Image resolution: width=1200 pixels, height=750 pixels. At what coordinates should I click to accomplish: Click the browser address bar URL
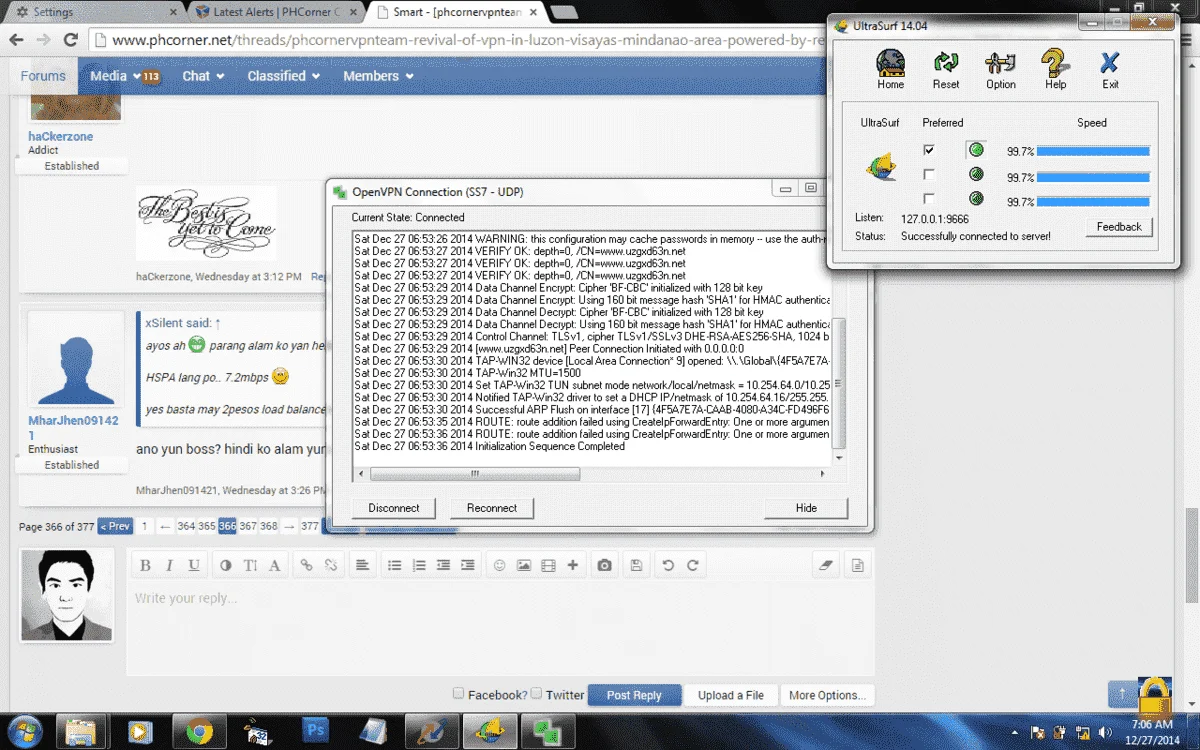[468, 40]
